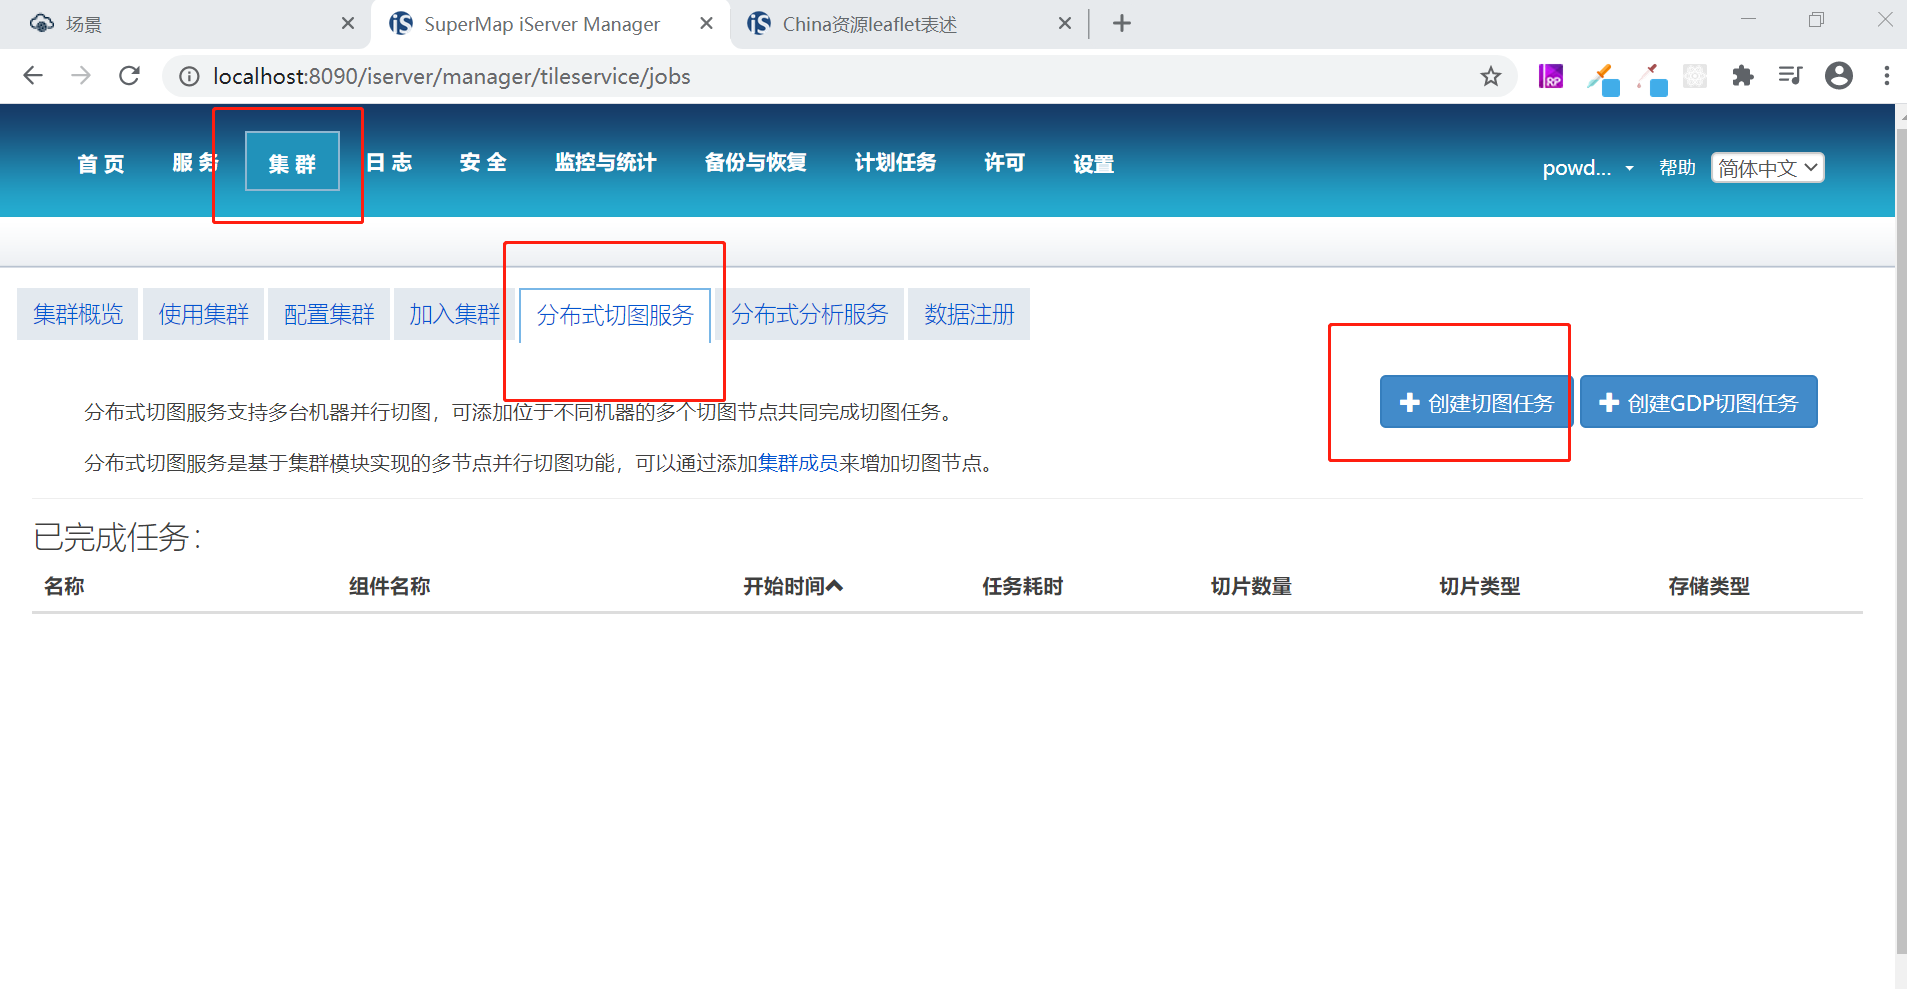This screenshot has width=1907, height=989.
Task: Open the media control playlist icon
Action: (x=1790, y=76)
